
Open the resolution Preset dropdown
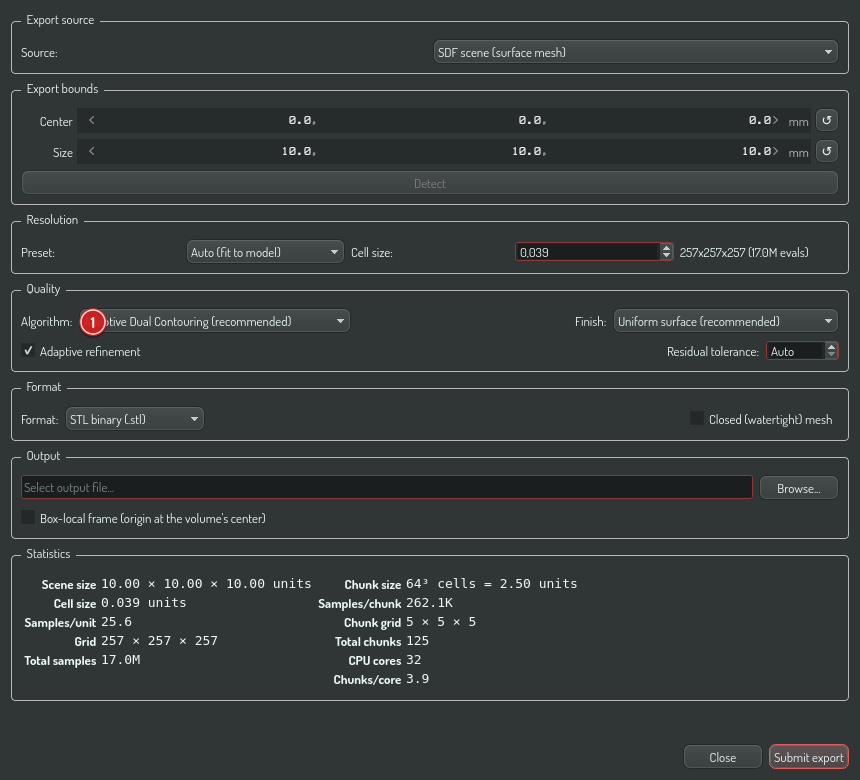click(x=265, y=252)
